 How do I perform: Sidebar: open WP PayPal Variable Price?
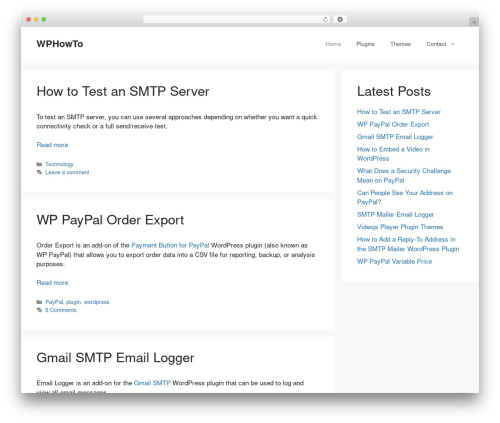click(x=394, y=261)
